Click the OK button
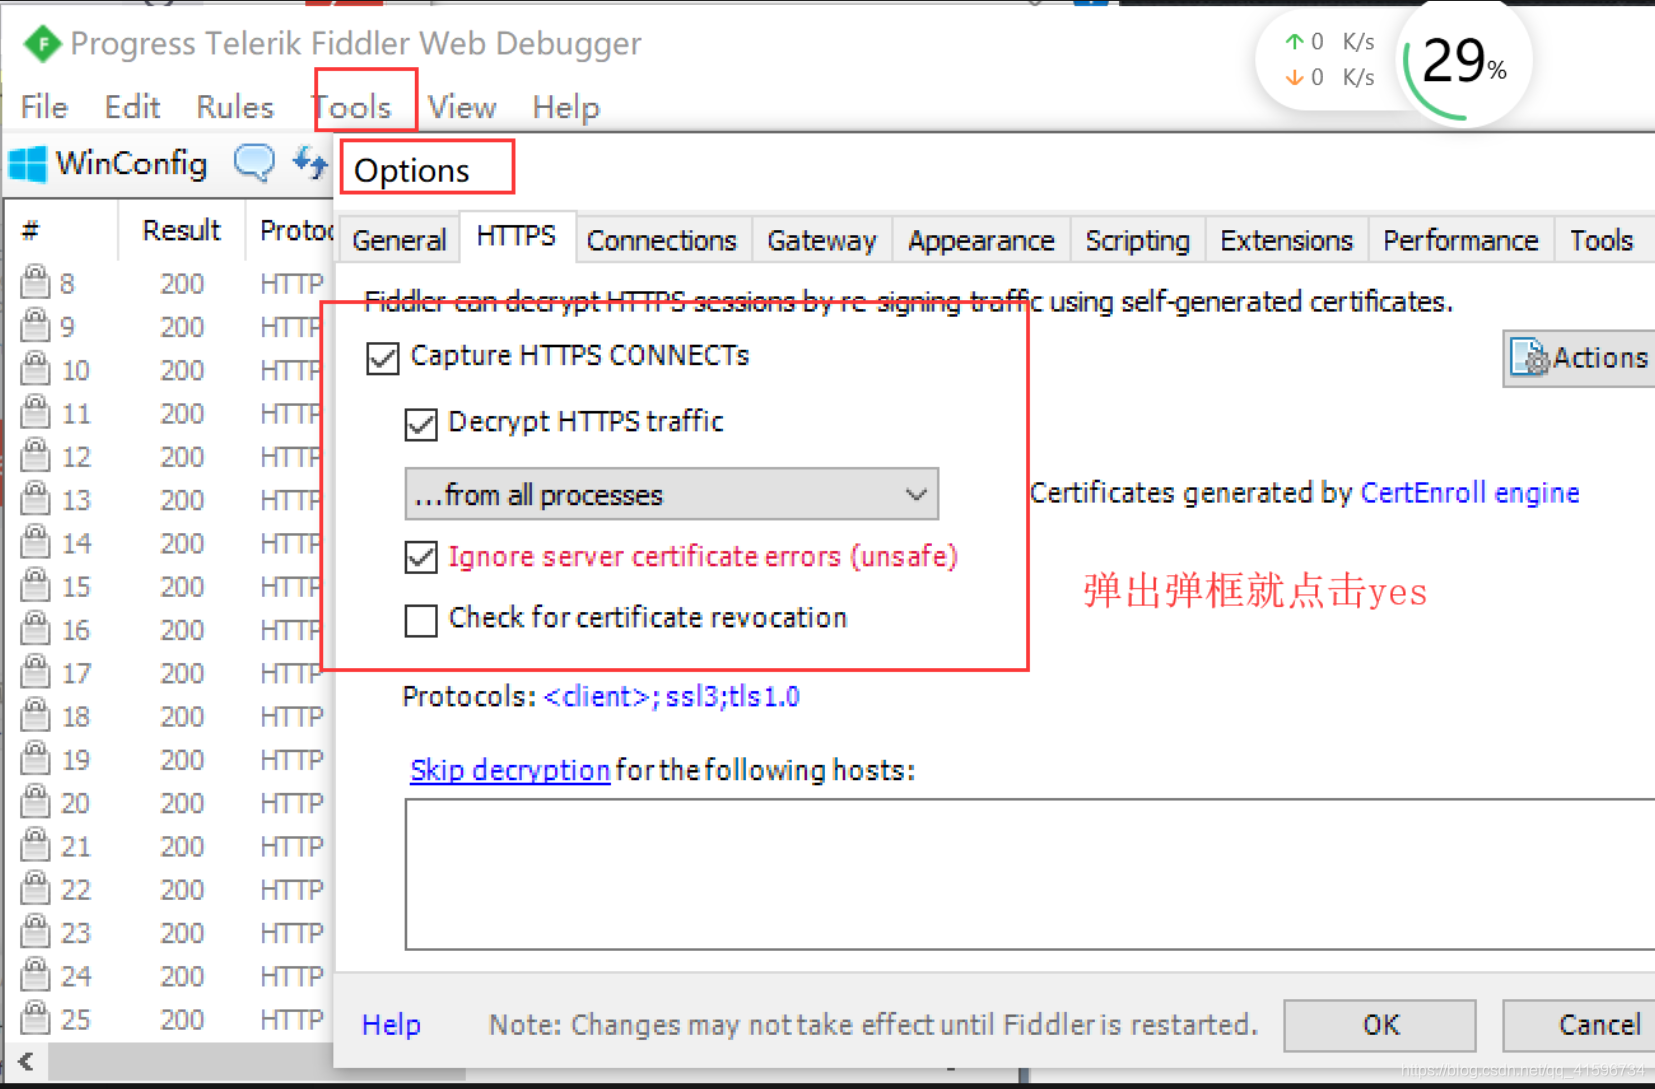Image resolution: width=1655 pixels, height=1089 pixels. (1380, 1025)
